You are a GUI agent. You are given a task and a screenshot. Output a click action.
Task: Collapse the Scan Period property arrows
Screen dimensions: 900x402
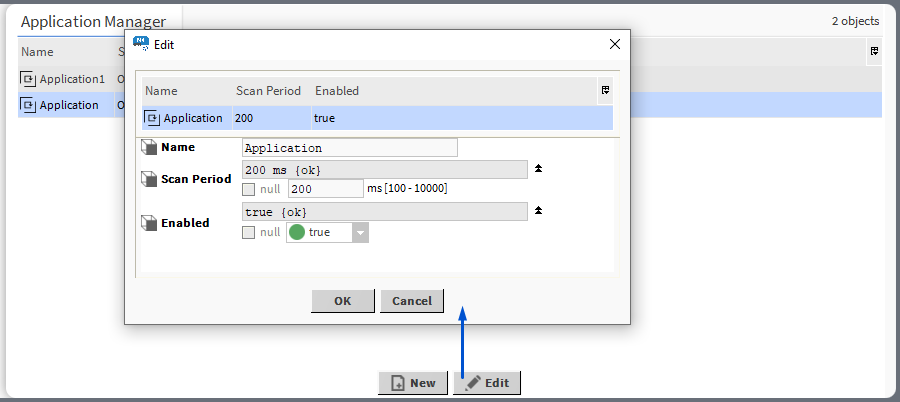(538, 169)
